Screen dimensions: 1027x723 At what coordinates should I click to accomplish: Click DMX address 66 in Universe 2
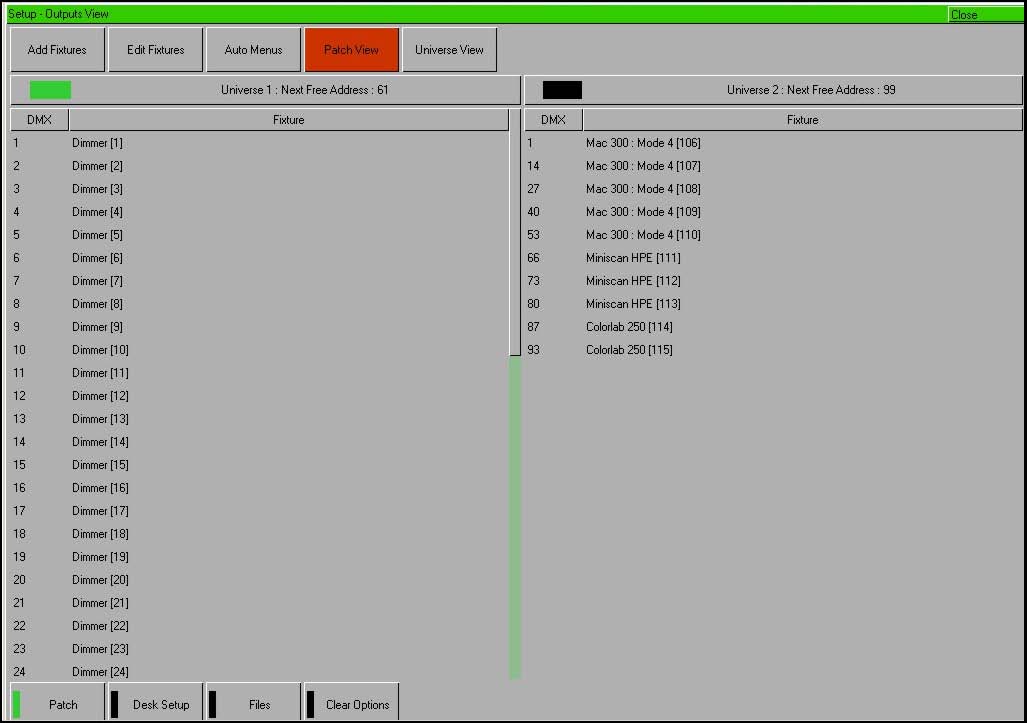(x=533, y=257)
